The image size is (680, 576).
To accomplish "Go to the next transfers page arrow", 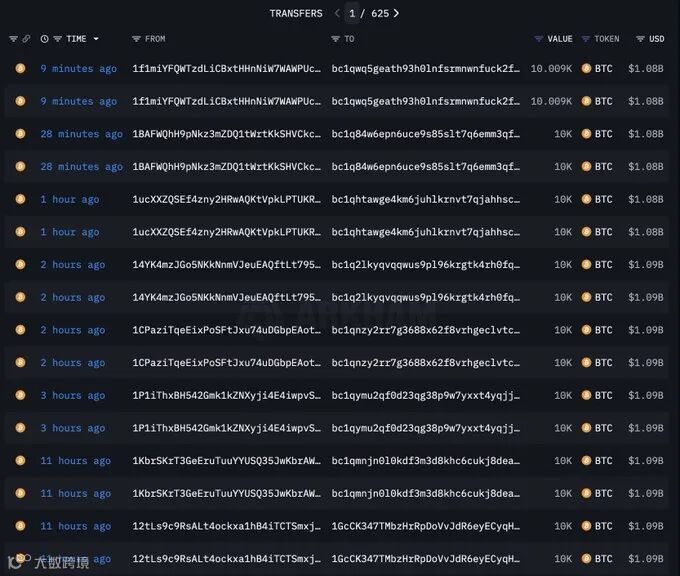I will coord(396,13).
